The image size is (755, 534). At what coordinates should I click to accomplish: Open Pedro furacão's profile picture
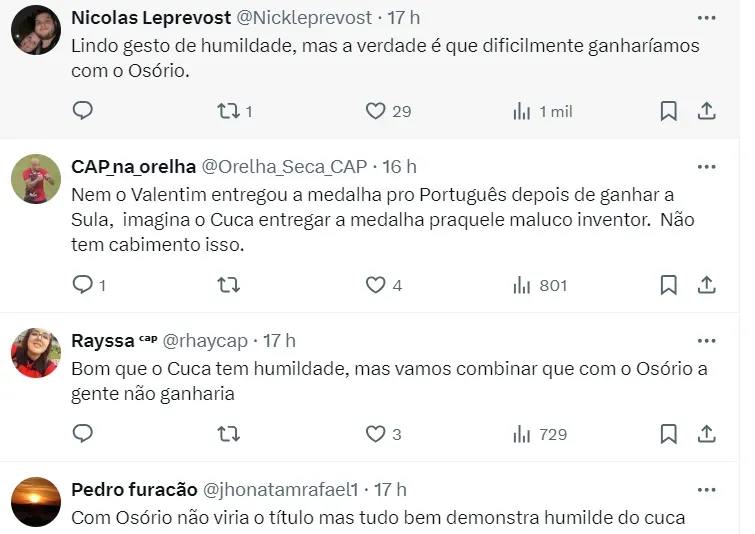tap(36, 501)
